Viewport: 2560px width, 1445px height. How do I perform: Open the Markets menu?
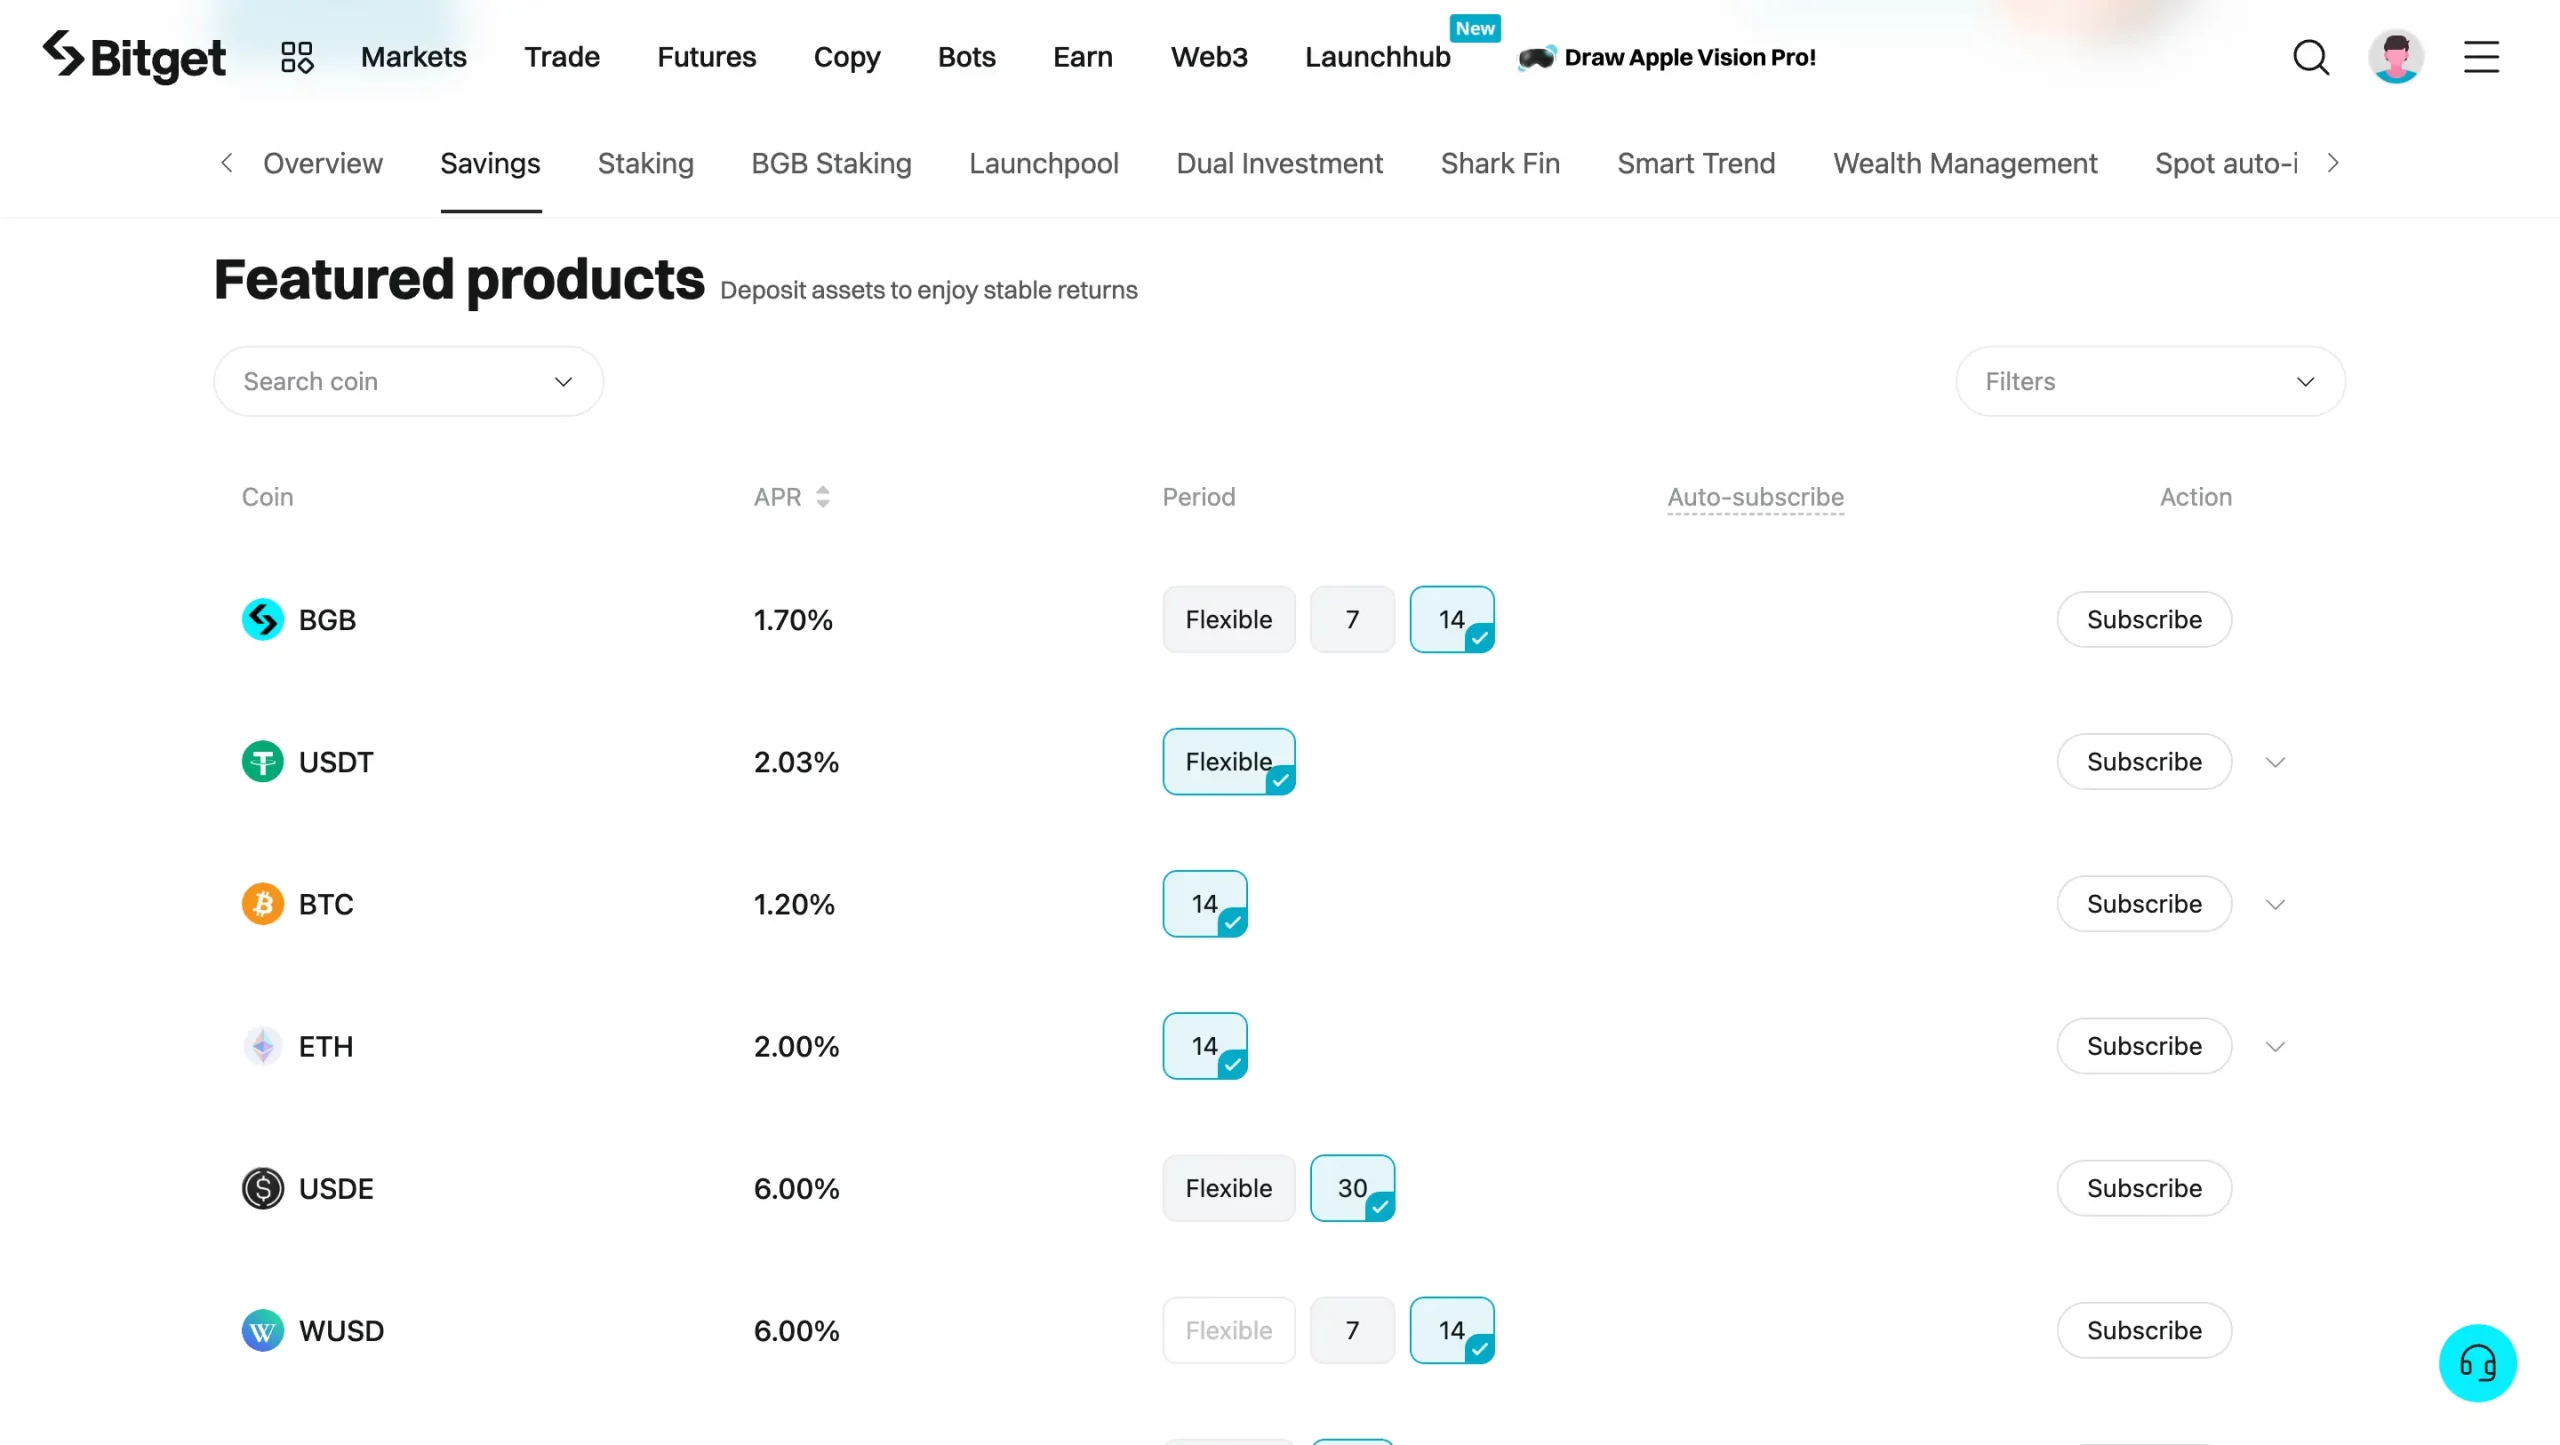413,57
